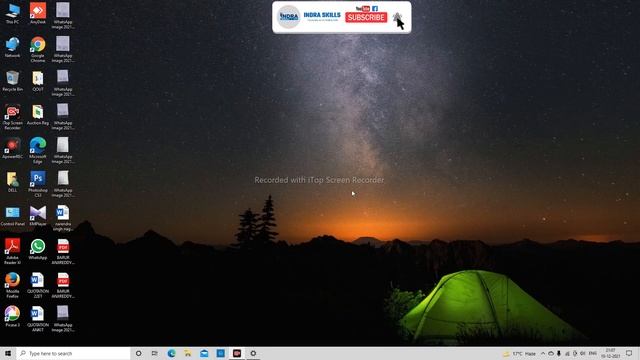The image size is (640, 360).
Task: Select the QUOTATION ANKIT Word document
Action: coord(38,319)
